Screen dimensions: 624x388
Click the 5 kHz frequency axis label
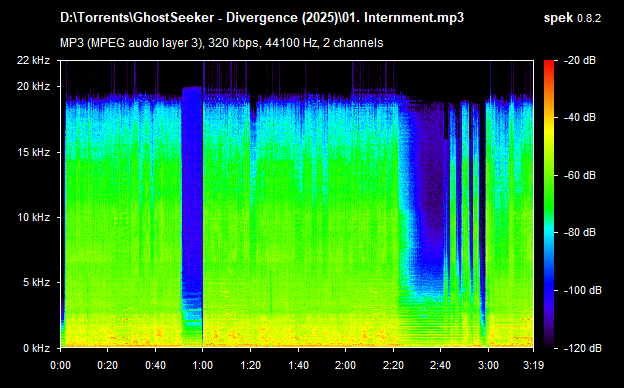coord(36,283)
